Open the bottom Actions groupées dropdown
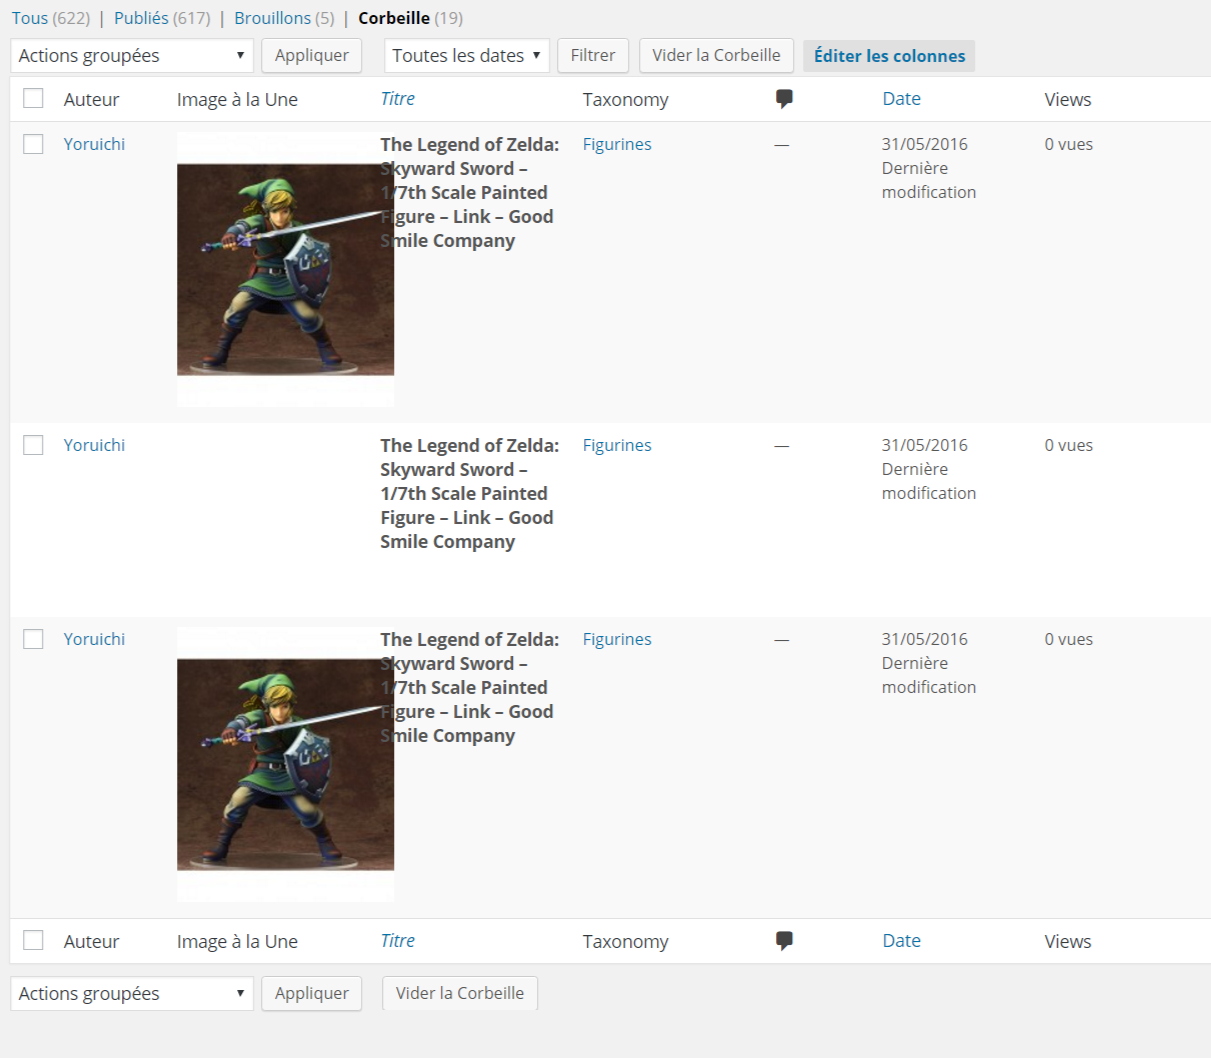1211x1058 pixels. coord(132,994)
